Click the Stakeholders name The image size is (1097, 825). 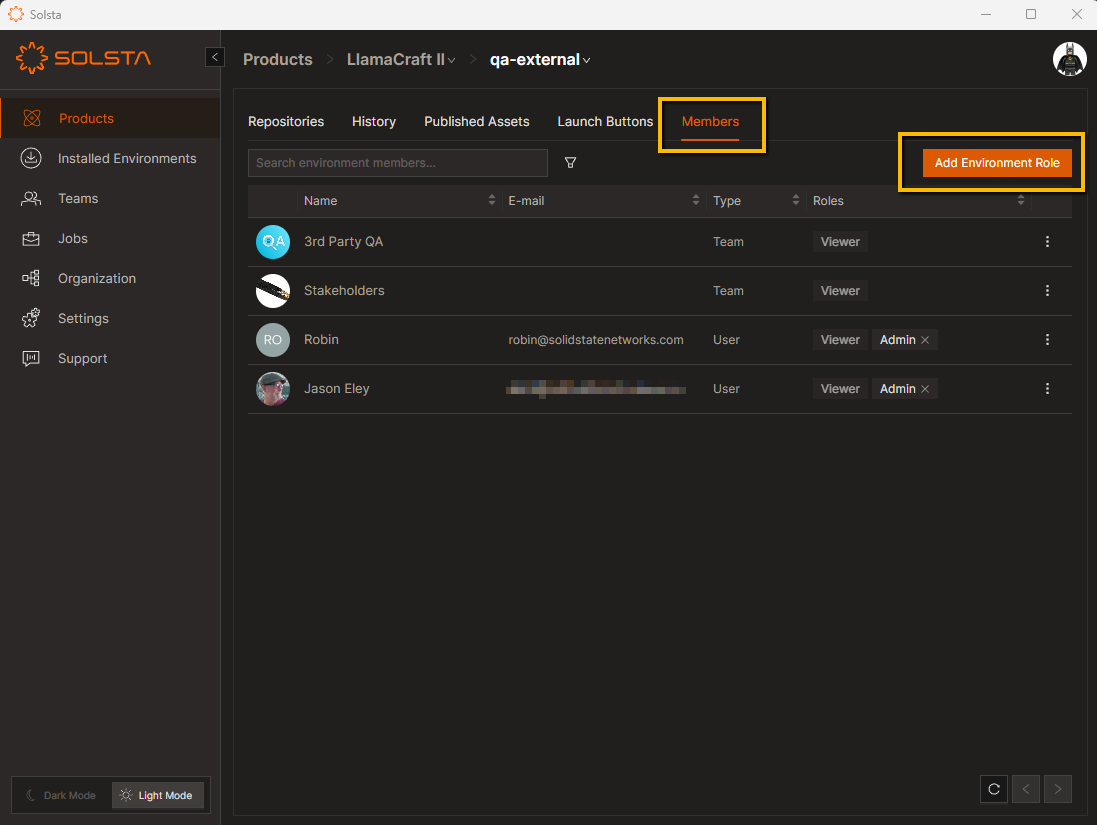pos(344,290)
